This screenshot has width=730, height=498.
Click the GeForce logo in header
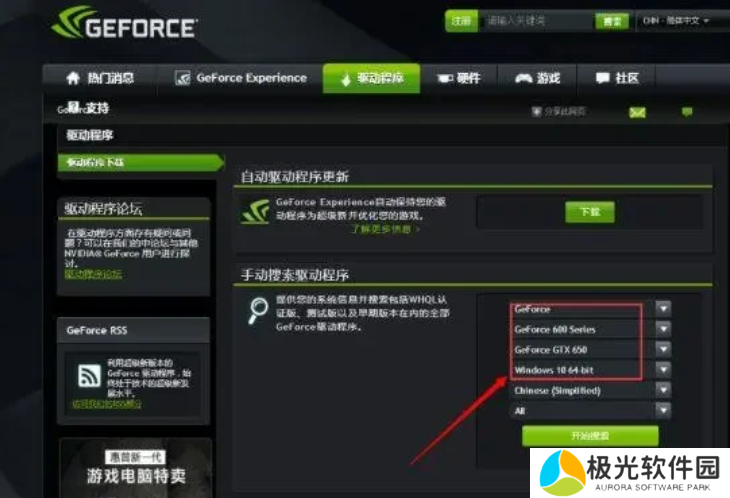click(124, 23)
